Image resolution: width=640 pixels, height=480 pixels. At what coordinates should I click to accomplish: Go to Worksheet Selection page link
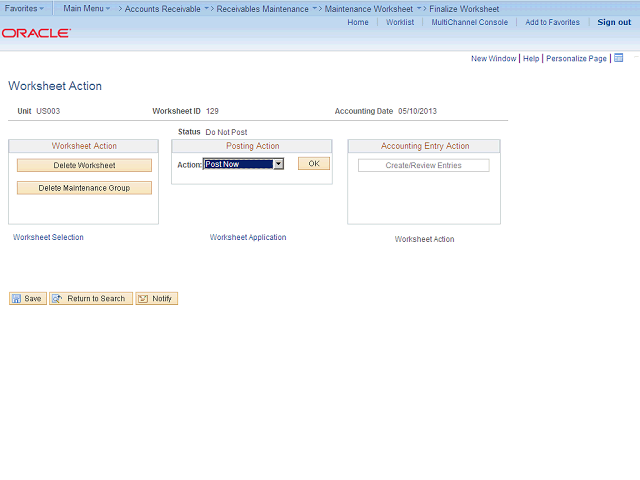click(x=48, y=237)
